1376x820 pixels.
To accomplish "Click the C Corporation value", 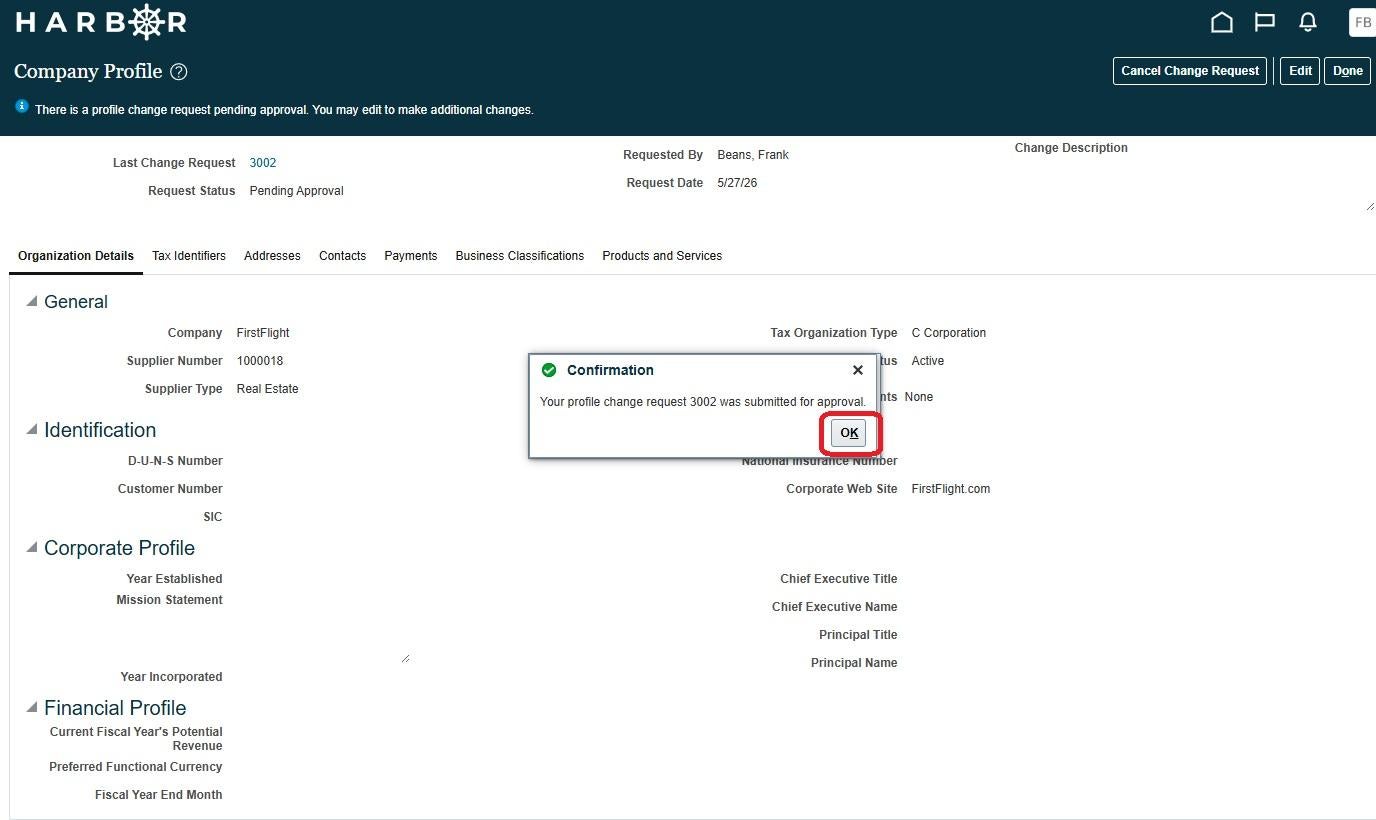I will point(949,333).
